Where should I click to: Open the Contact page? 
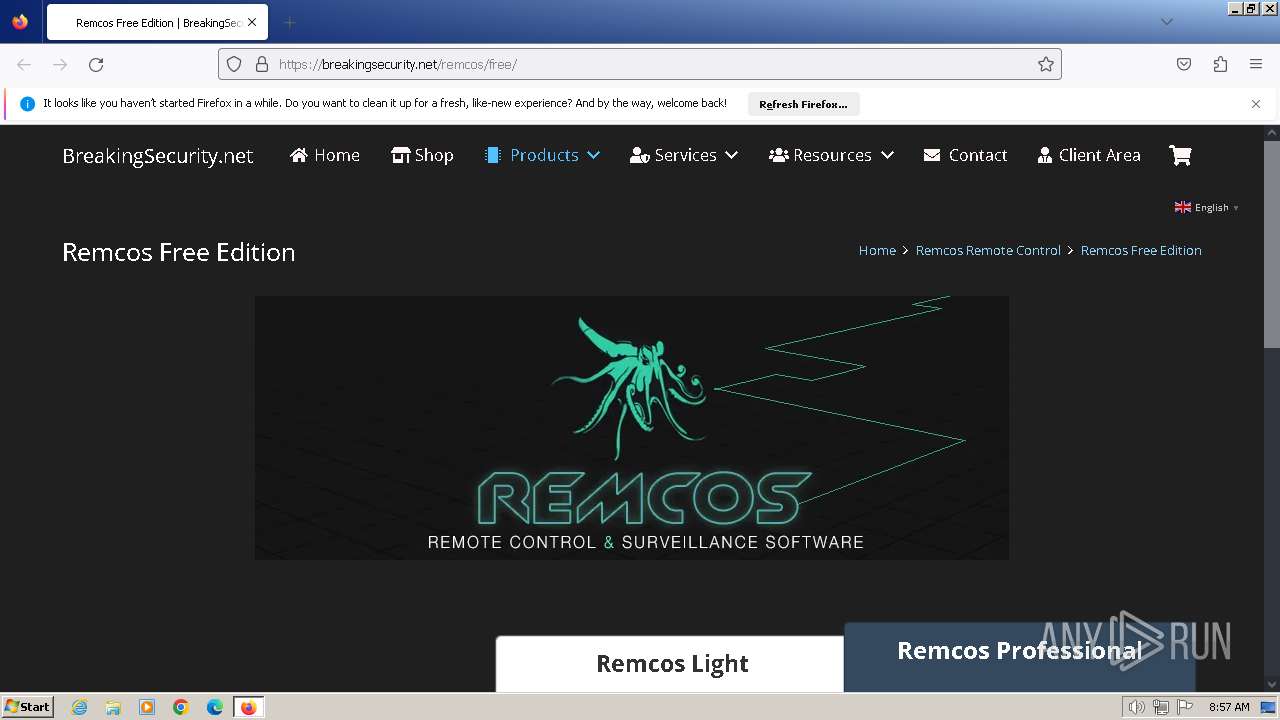click(965, 155)
